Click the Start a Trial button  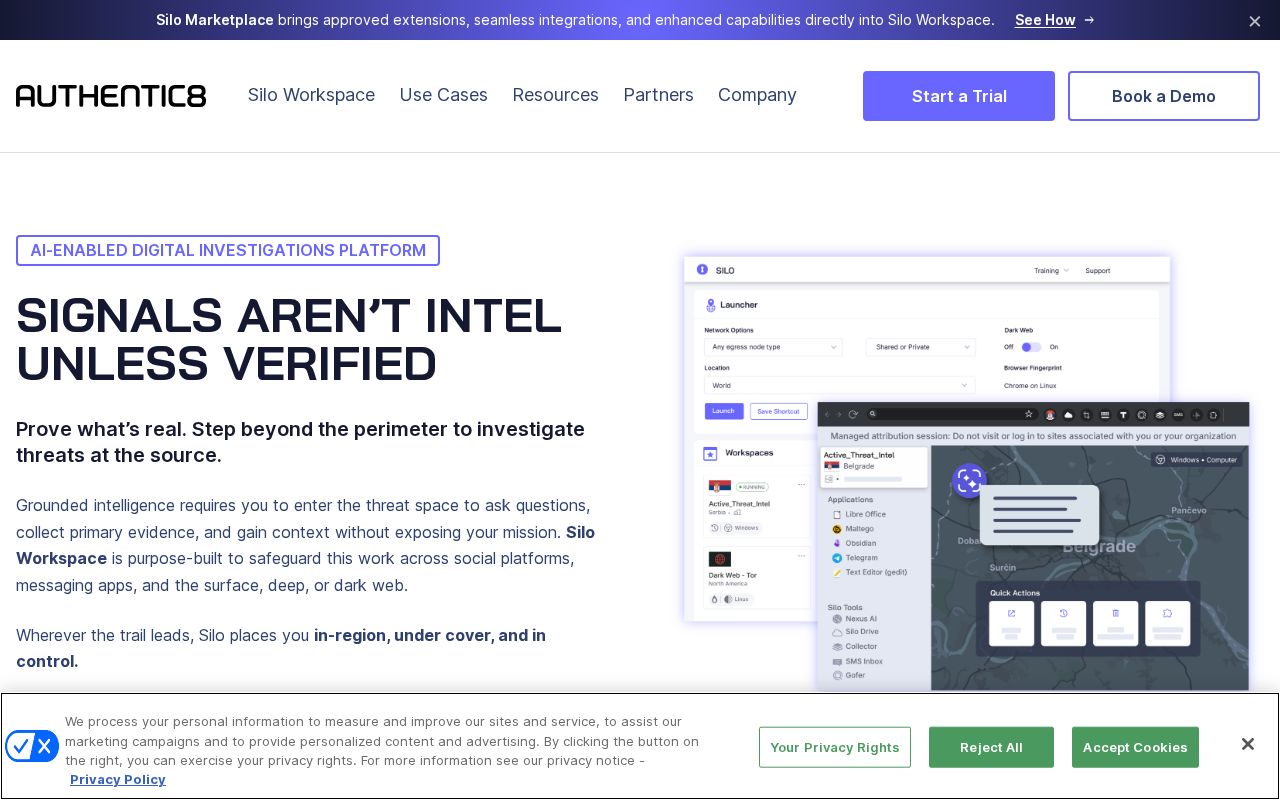[x=959, y=96]
